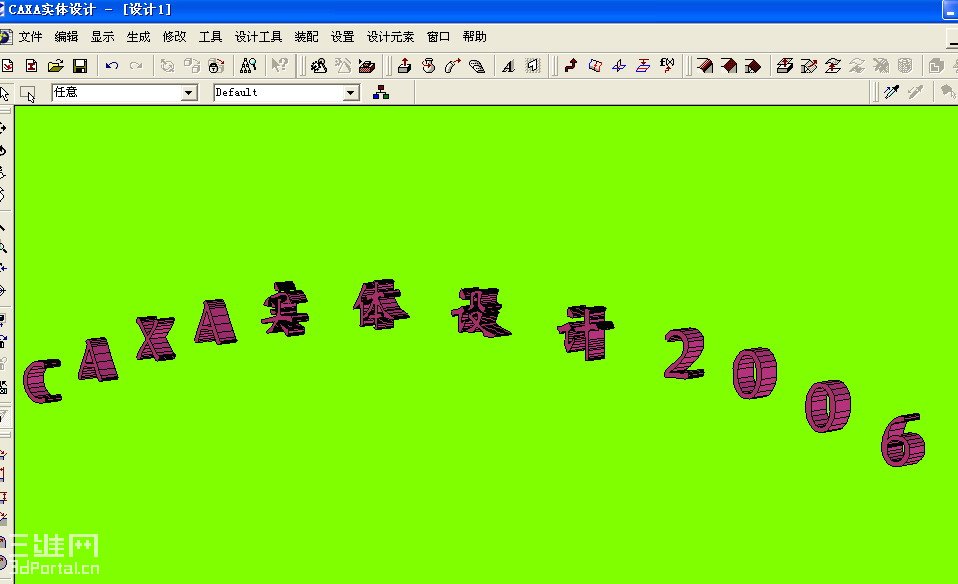Click the colored hierarchy tree icon
Screen dimensions: 958x584
click(381, 93)
